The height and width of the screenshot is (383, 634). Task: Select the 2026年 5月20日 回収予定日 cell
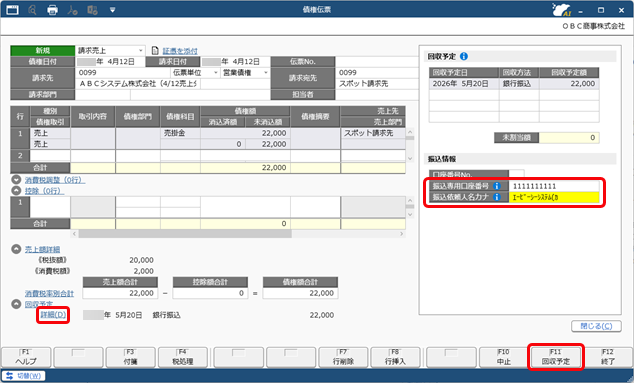click(x=463, y=84)
